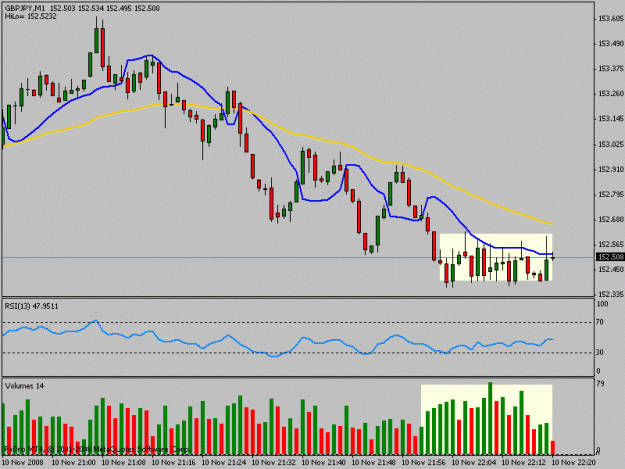
Task: Click the 152.565 price axis label
Action: 611,244
